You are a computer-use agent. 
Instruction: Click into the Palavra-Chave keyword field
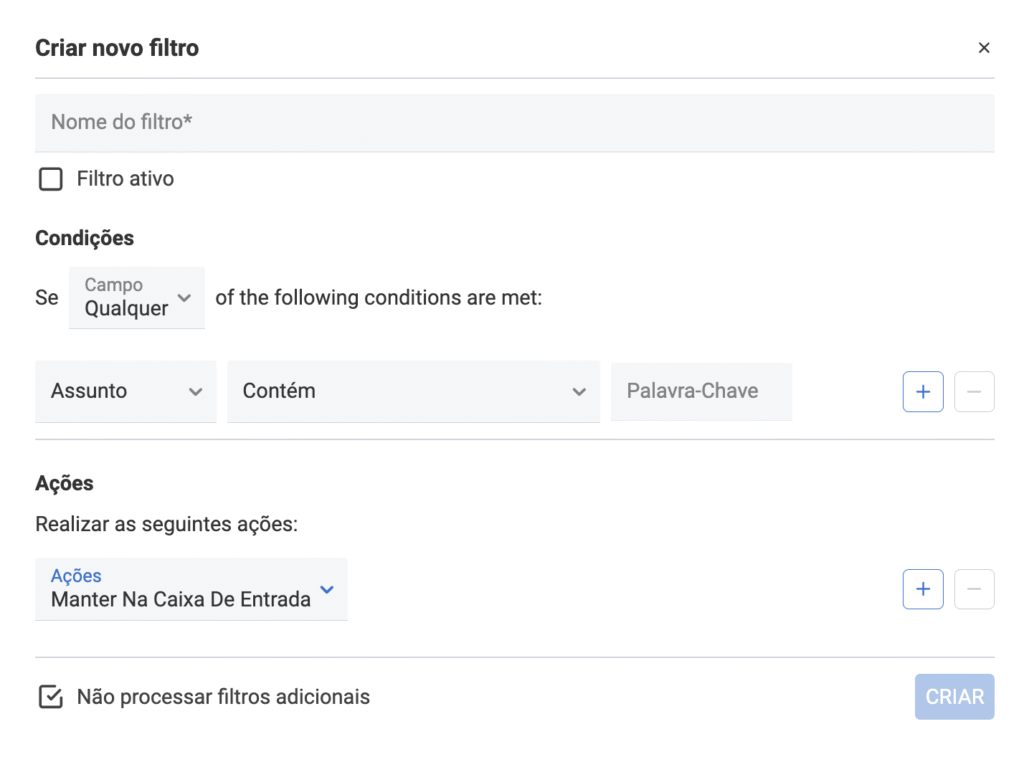[700, 391]
